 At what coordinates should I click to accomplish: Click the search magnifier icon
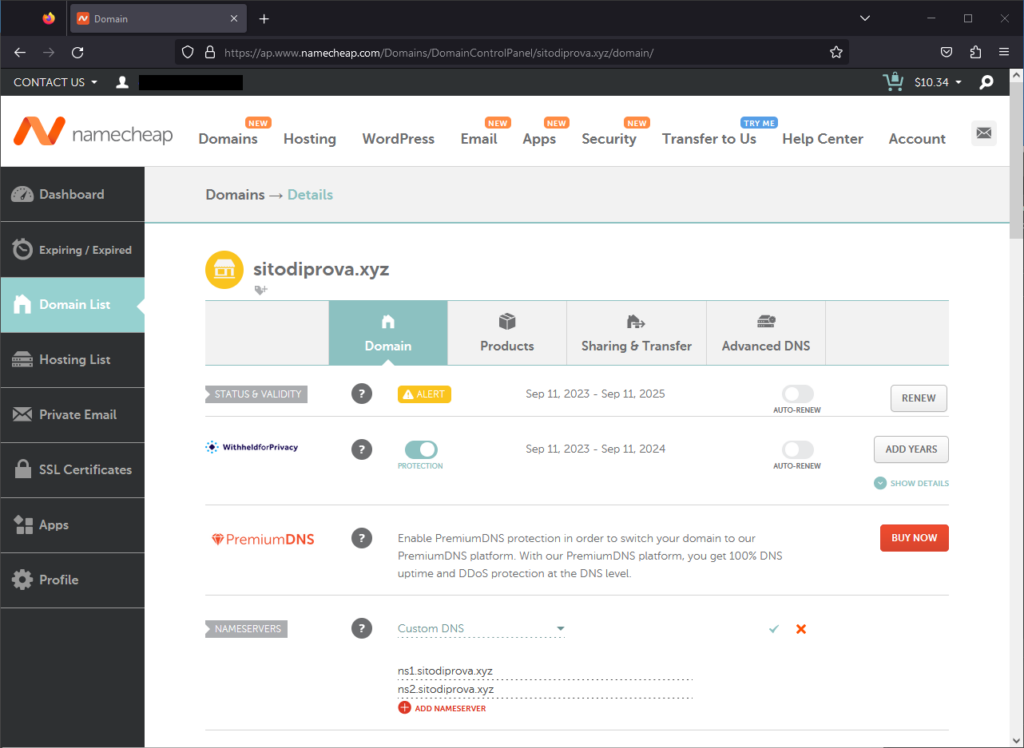tap(986, 82)
